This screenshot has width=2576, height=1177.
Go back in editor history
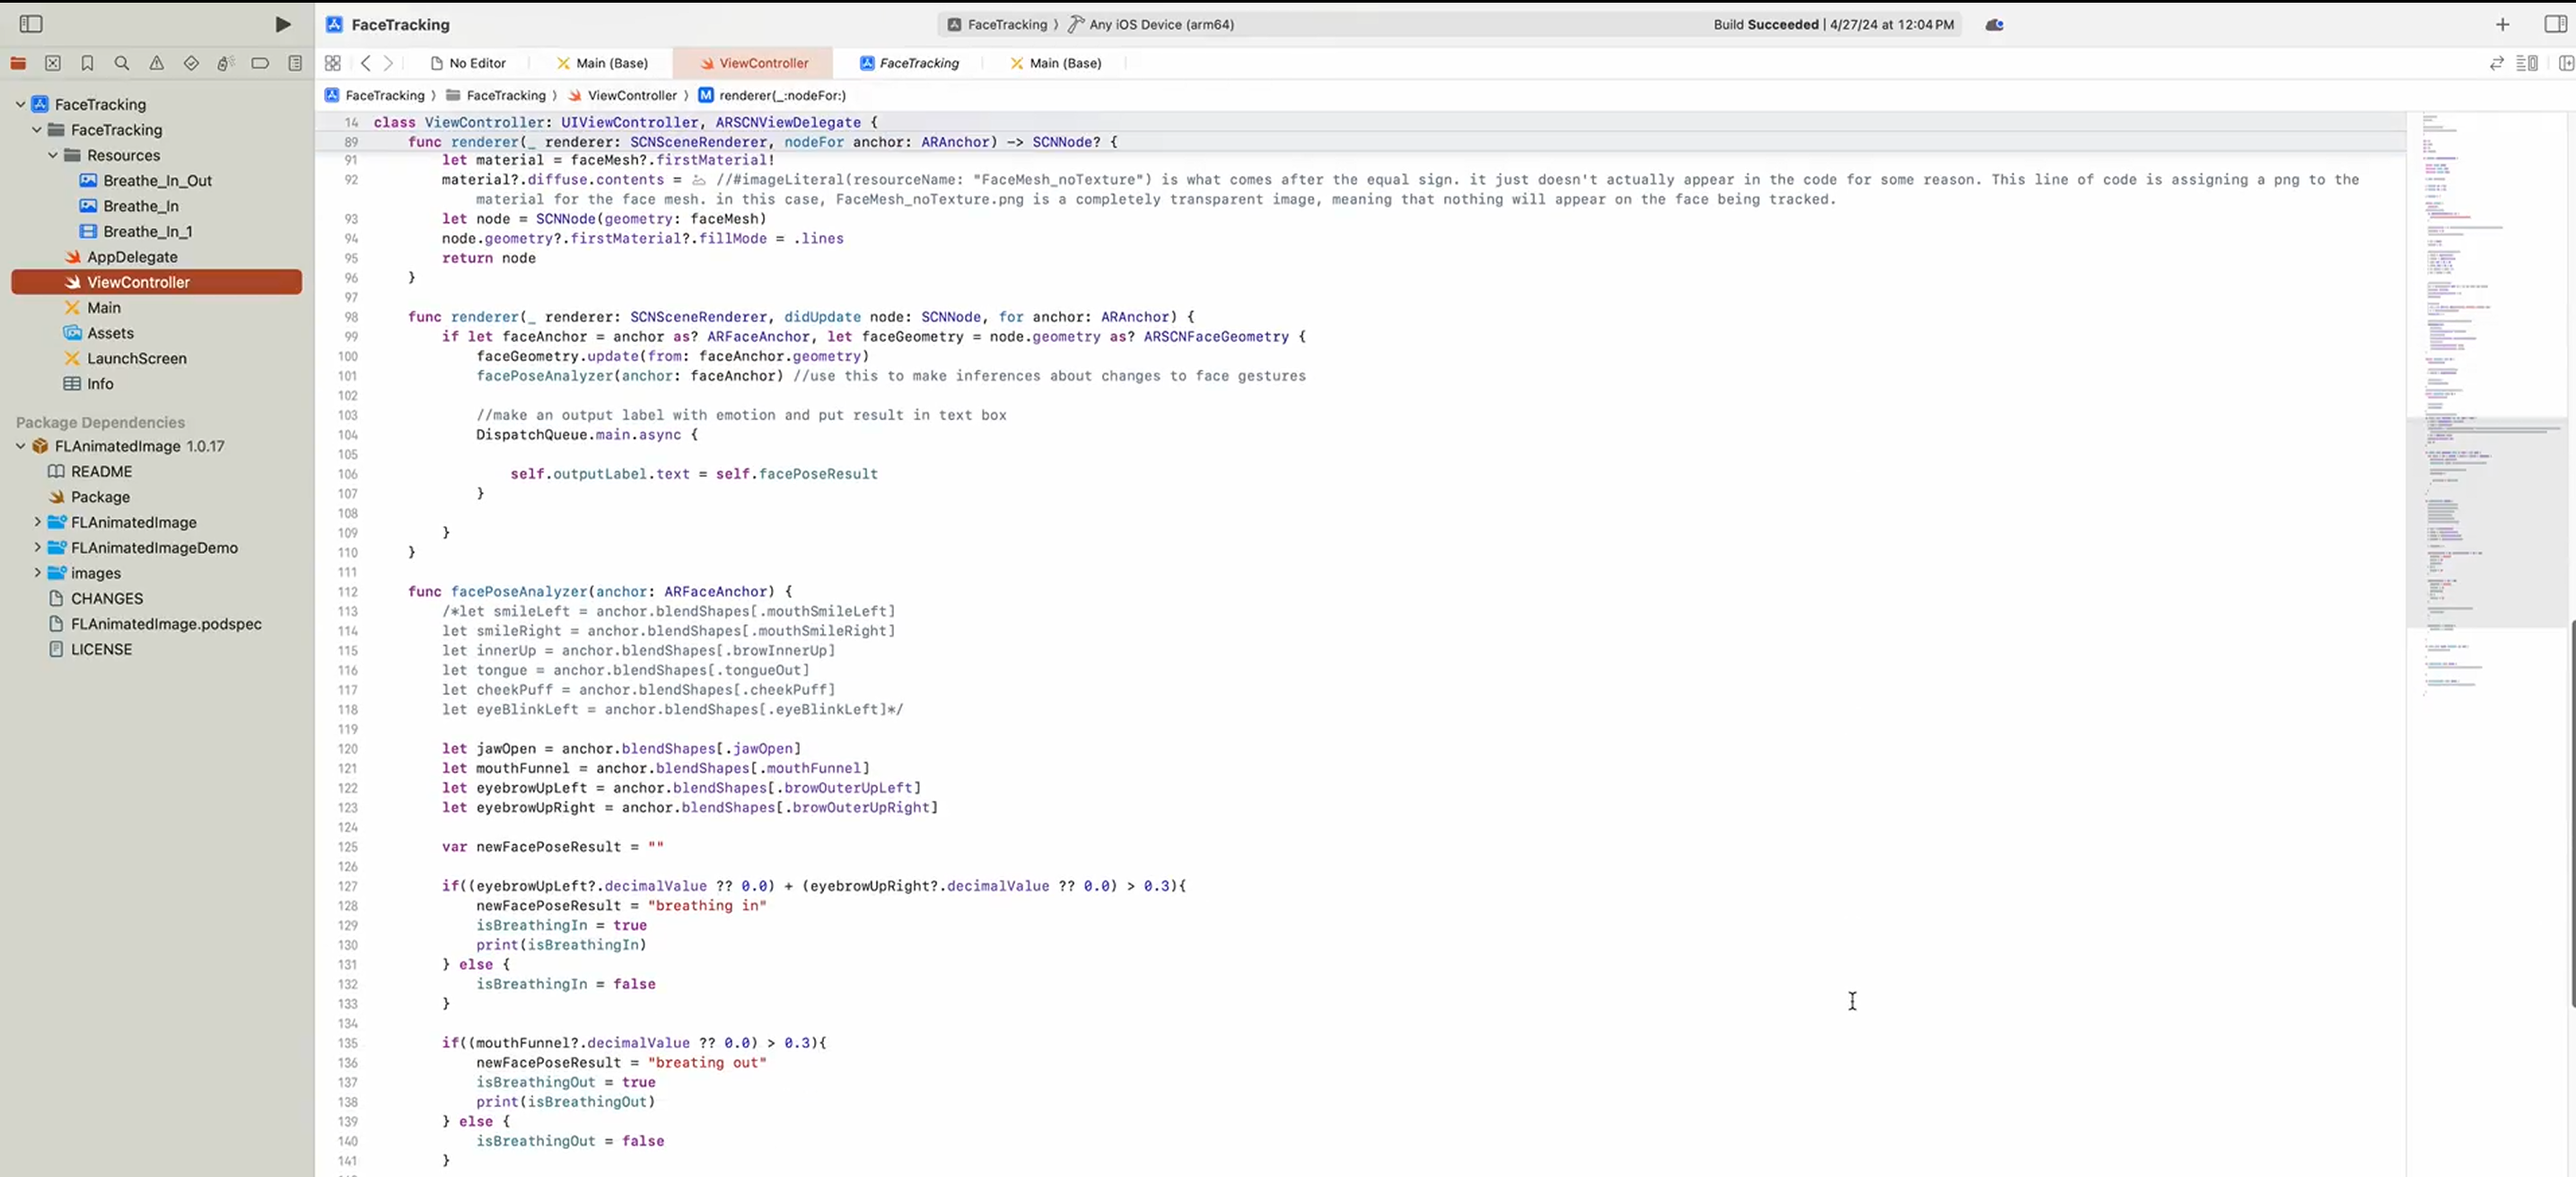[366, 63]
